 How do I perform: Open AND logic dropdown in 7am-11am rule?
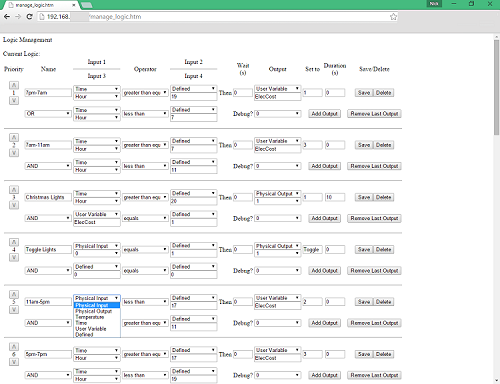(x=48, y=166)
